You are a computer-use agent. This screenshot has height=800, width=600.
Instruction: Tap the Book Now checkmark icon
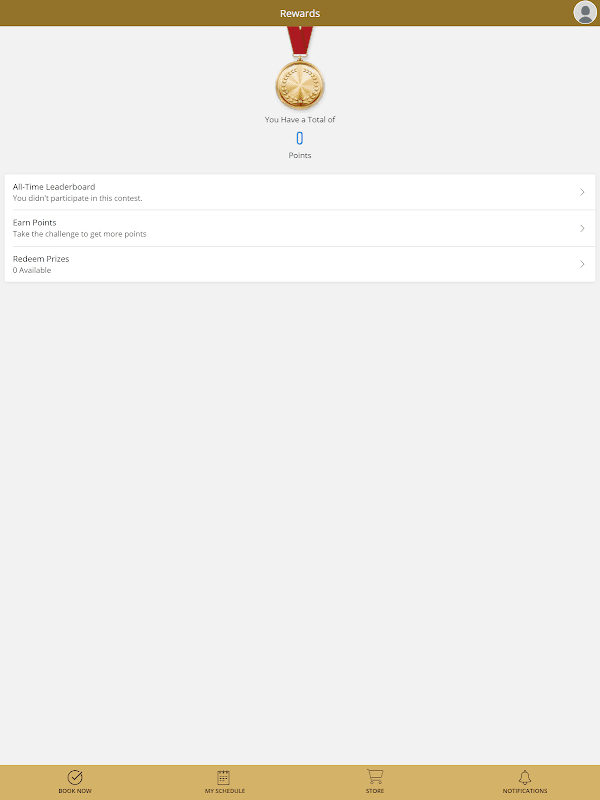point(75,777)
